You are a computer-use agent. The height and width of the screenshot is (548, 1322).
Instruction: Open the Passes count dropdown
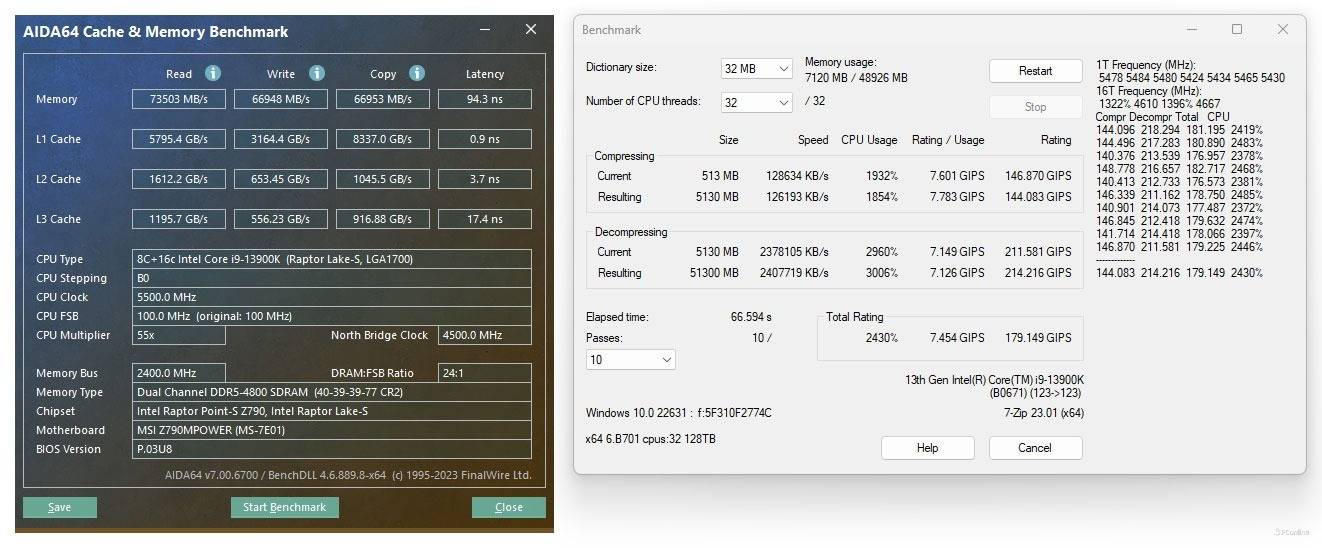click(x=630, y=359)
